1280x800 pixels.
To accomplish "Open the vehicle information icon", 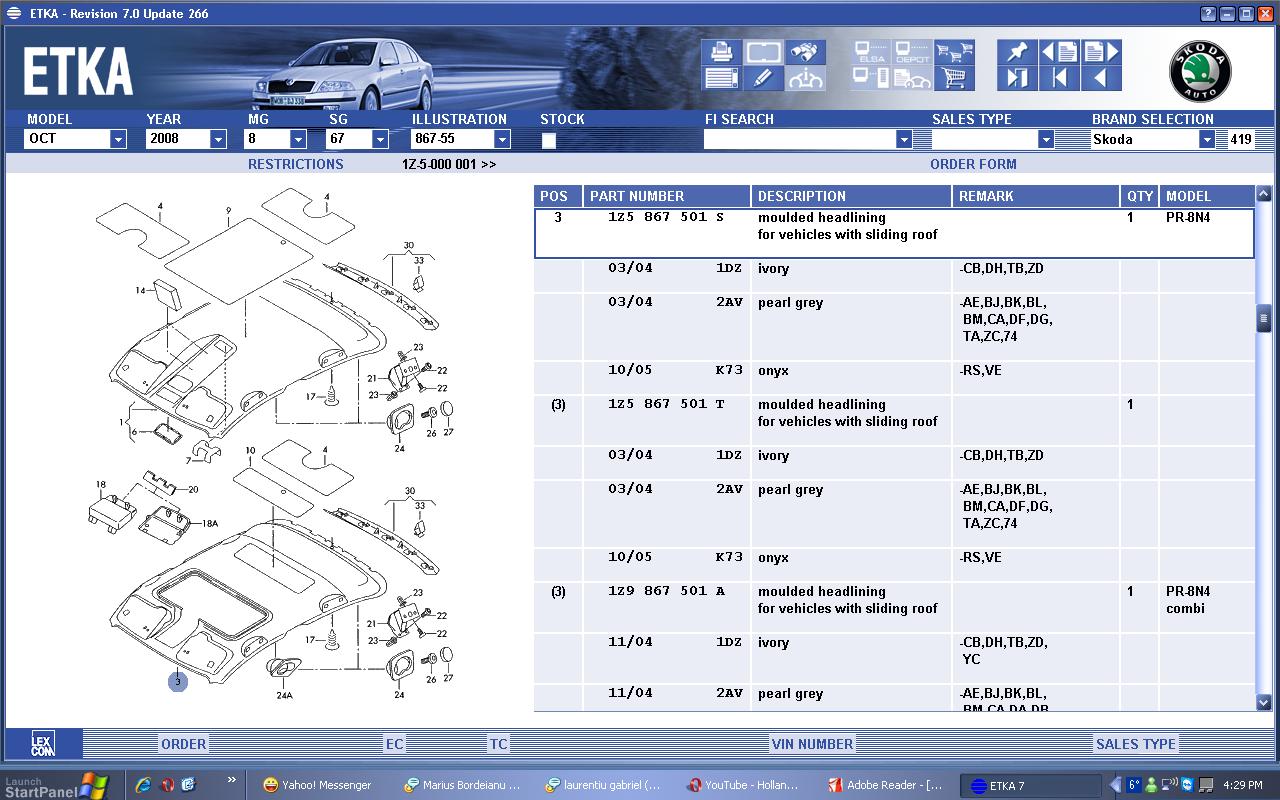I will click(805, 78).
